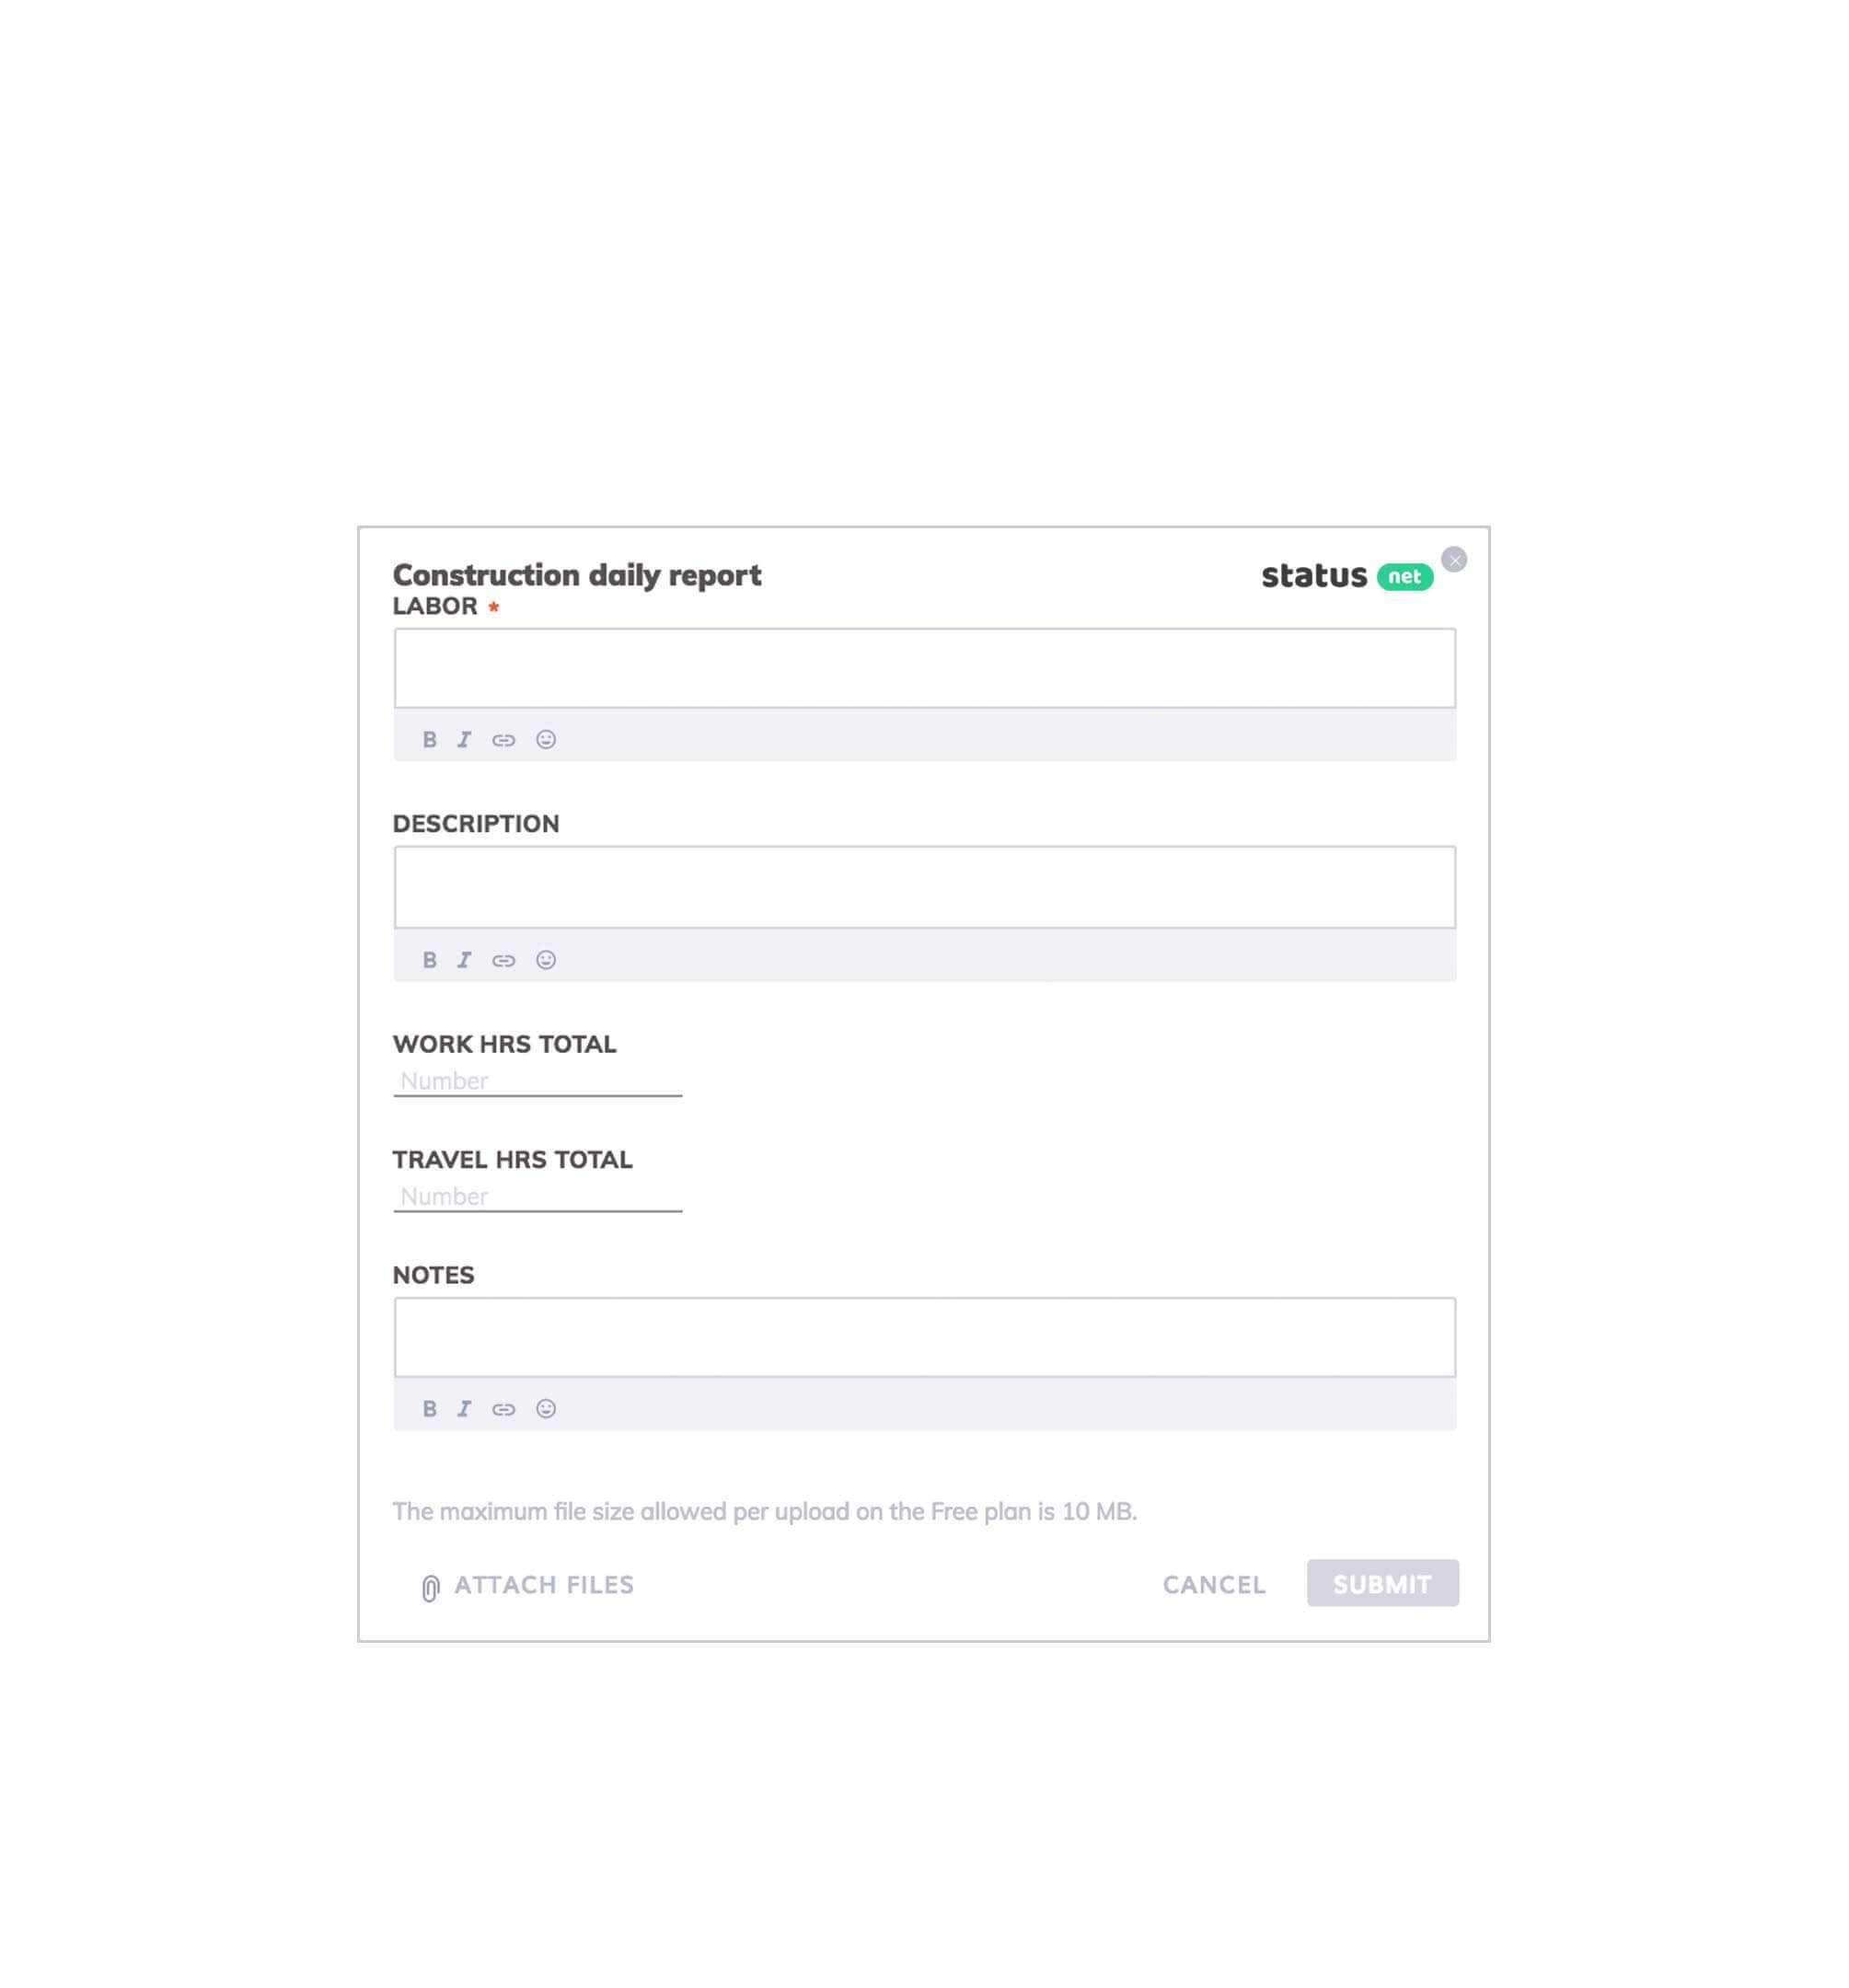The width and height of the screenshot is (1849, 1988).
Task: Click the Emoji icon in NOTES field
Action: [x=544, y=1407]
